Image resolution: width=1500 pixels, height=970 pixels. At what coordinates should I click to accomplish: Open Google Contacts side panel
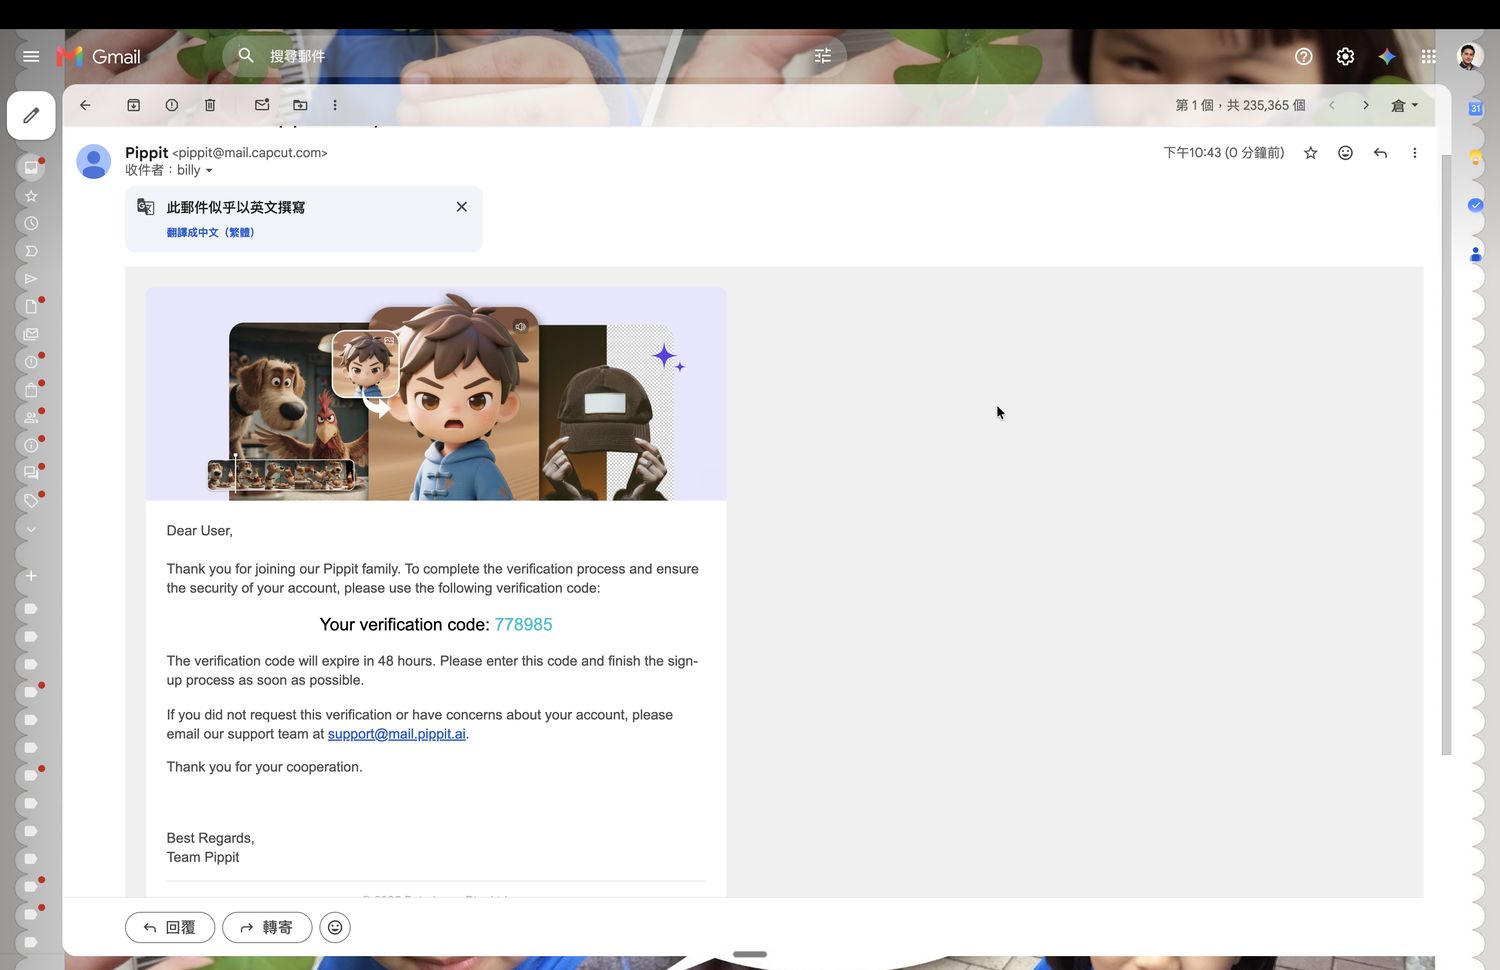(x=1475, y=254)
